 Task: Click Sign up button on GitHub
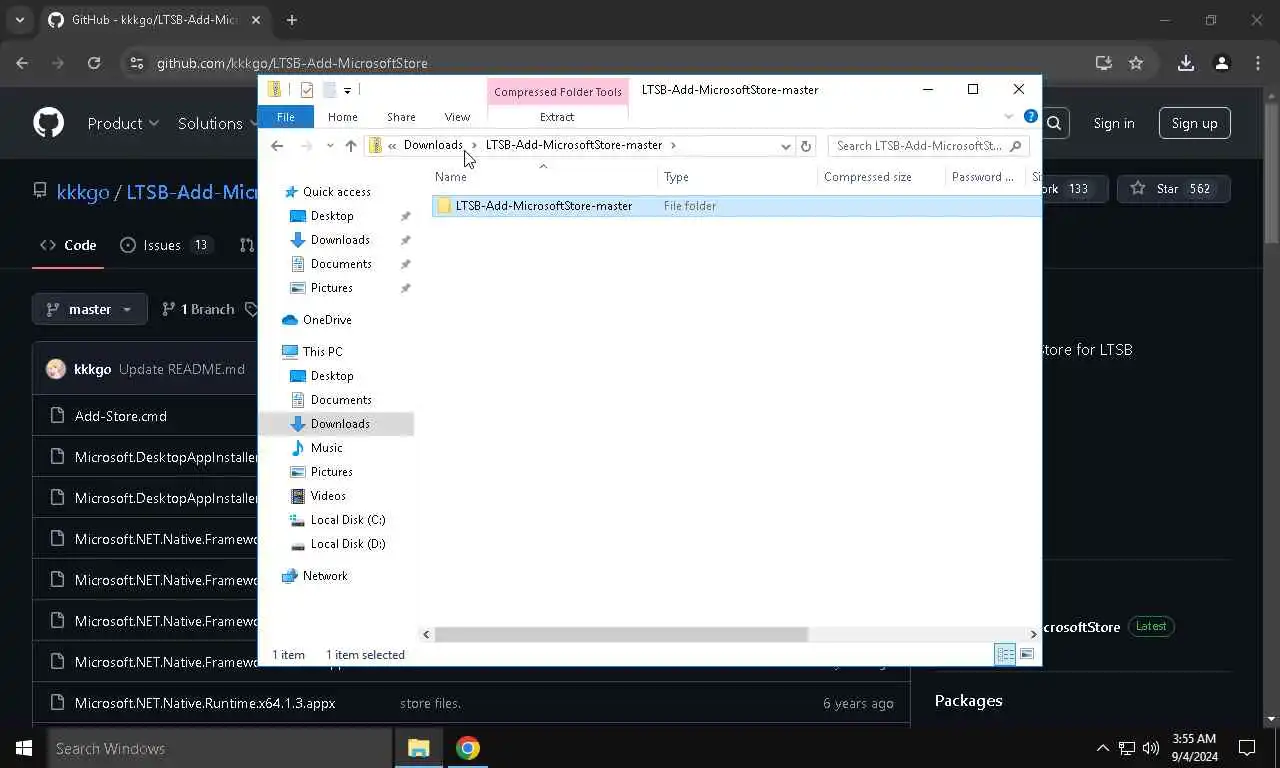point(1195,123)
